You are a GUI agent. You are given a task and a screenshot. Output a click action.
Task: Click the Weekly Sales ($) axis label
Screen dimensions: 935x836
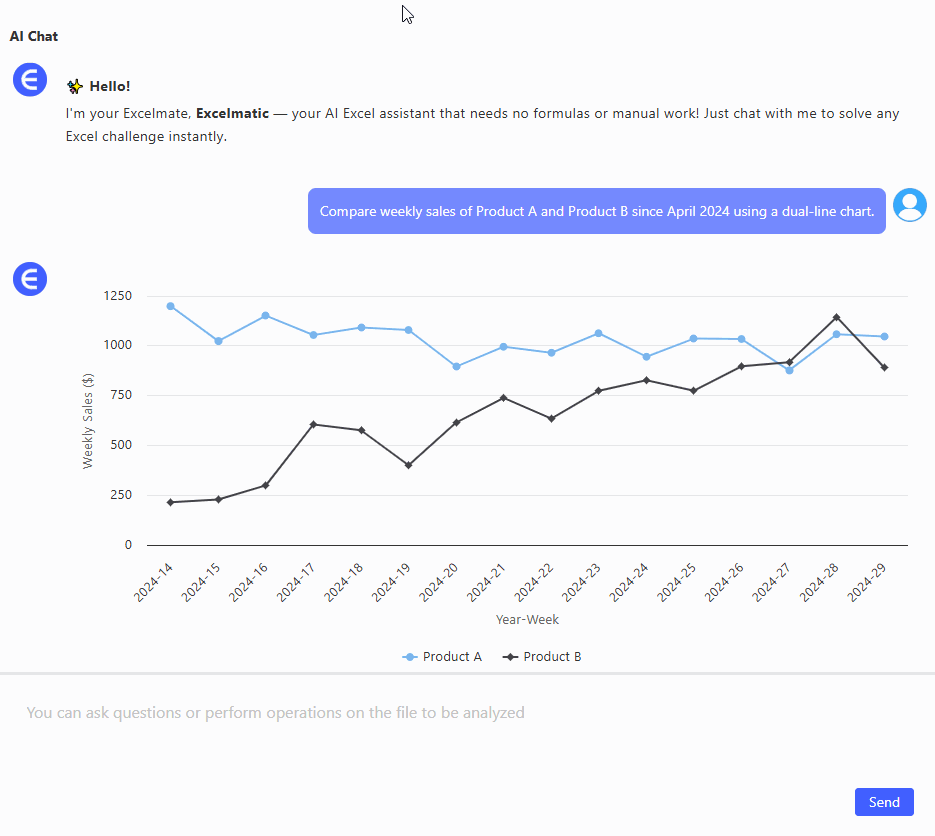[88, 420]
